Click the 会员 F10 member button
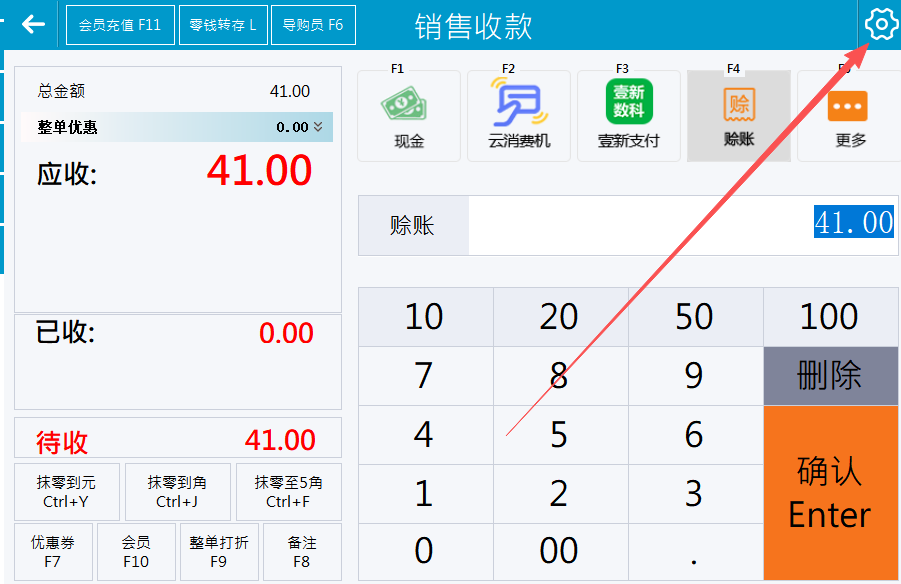Image resolution: width=901 pixels, height=584 pixels. coord(136,552)
